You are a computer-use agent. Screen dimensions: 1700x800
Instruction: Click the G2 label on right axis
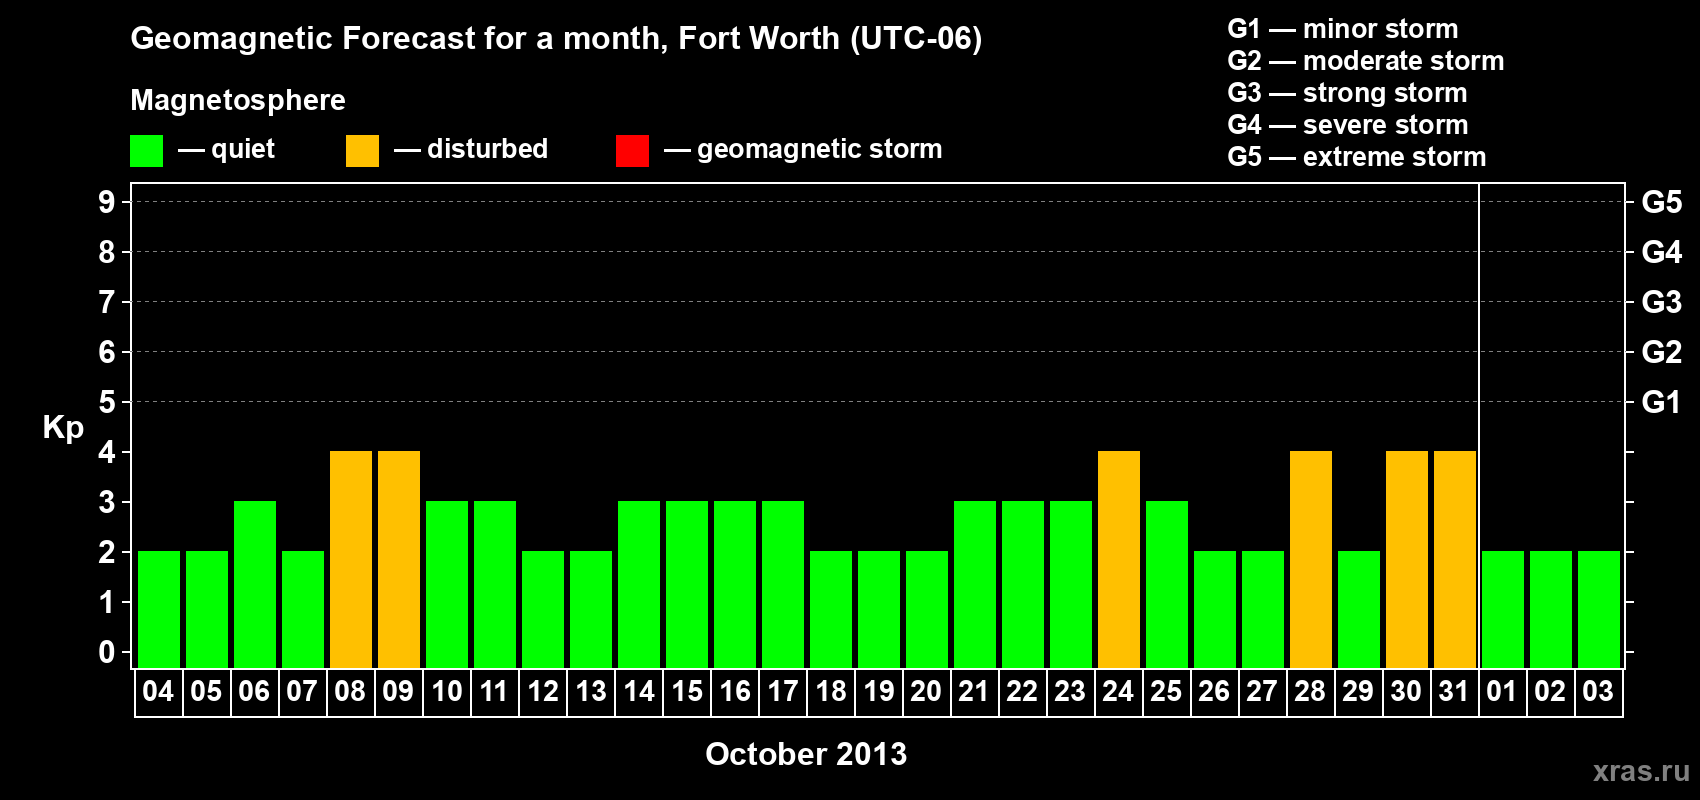click(1662, 352)
